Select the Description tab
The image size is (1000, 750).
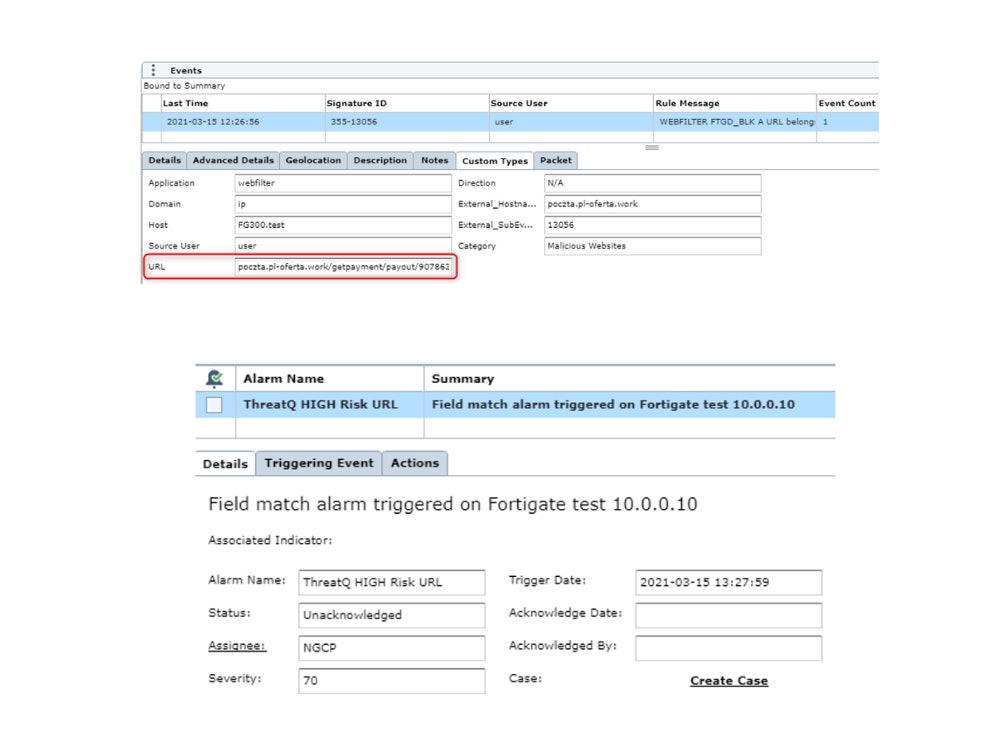point(380,160)
